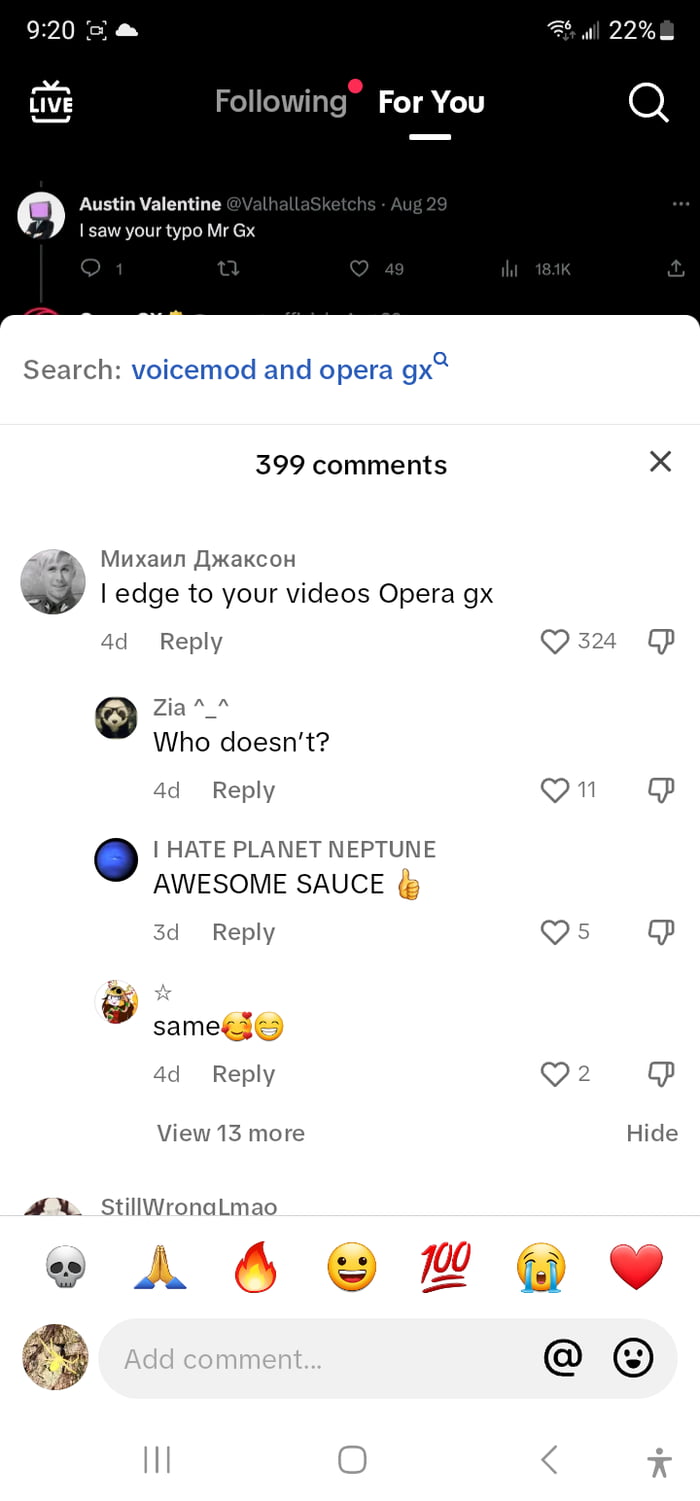Switch to the For You tab

coord(430,101)
